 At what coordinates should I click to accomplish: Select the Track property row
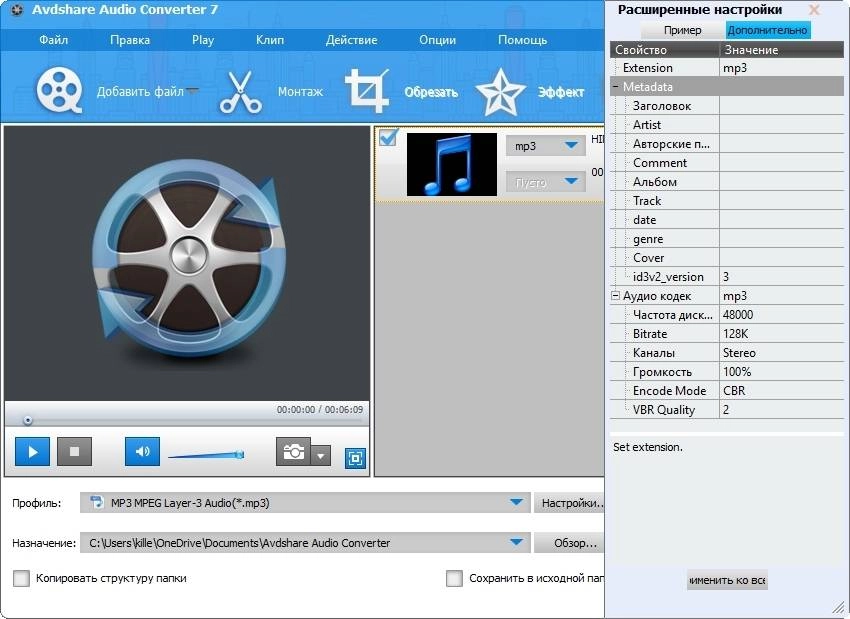[727, 201]
